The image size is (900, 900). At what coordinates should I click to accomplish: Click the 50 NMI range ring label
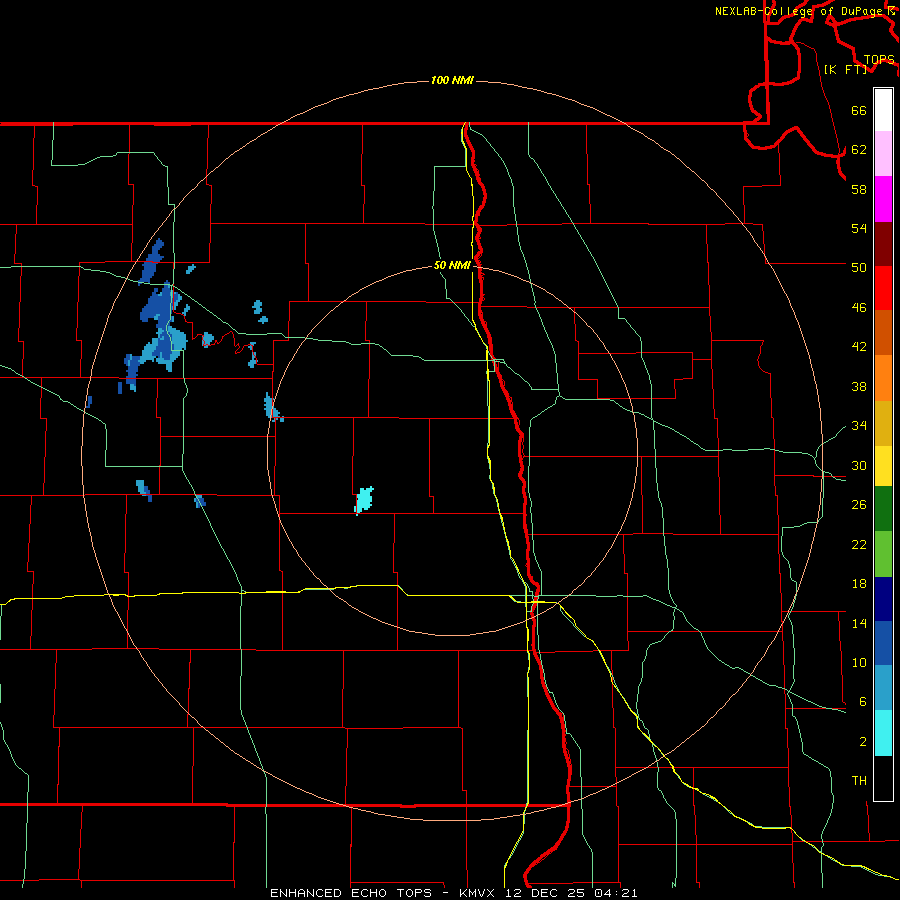click(x=452, y=265)
